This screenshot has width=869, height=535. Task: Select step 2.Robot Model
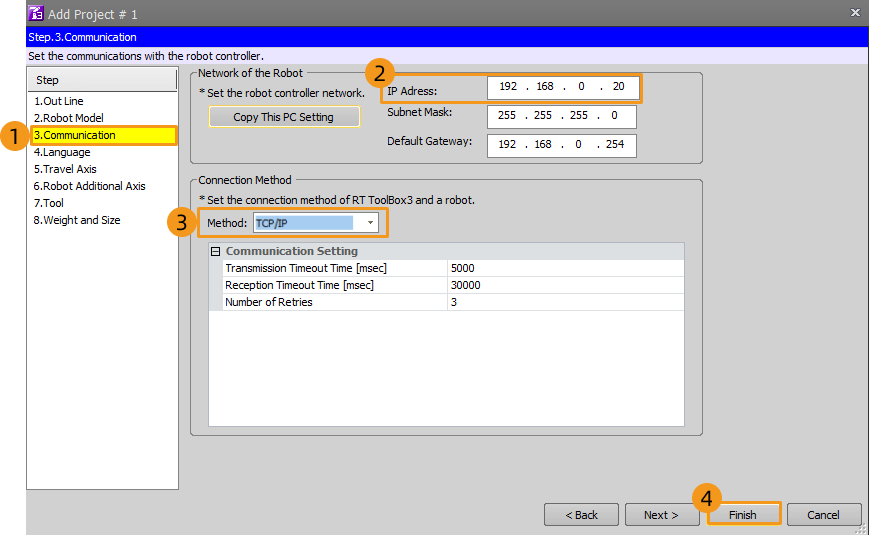pyautogui.click(x=69, y=118)
